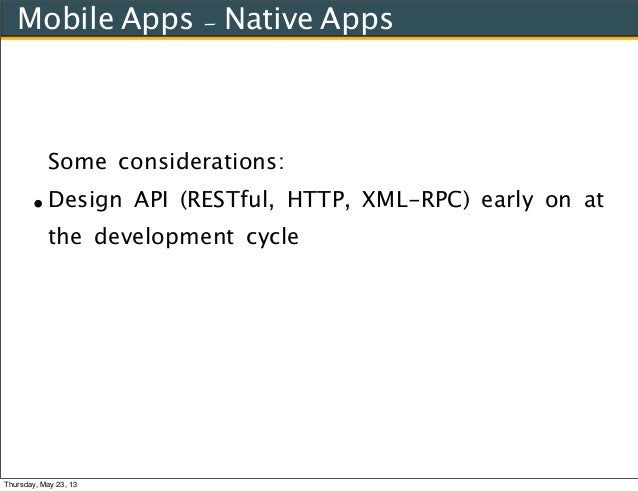Click the slide title 'Mobile Apps – Native Apps'
This screenshot has width=638, height=491.
205,19
